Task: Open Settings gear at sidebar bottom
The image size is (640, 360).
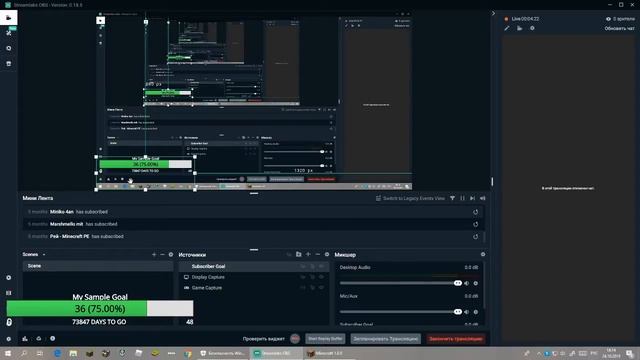Action: point(9,339)
